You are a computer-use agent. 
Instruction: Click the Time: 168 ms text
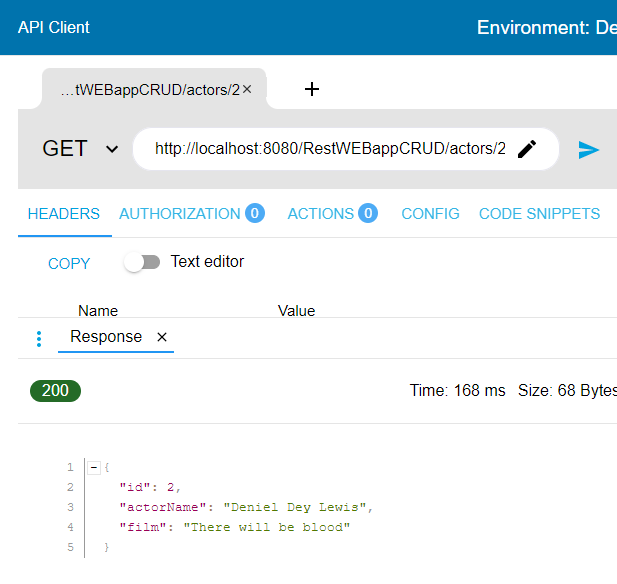coord(457,390)
